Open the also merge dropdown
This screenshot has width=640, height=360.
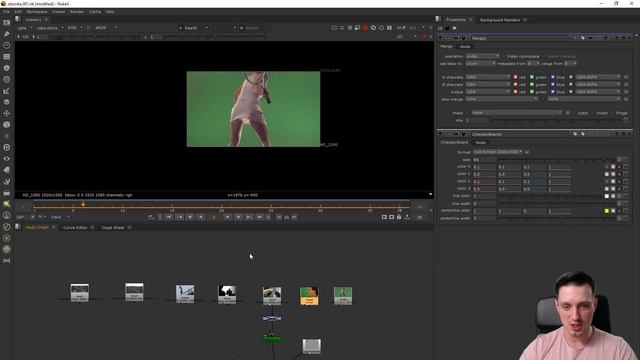point(502,99)
